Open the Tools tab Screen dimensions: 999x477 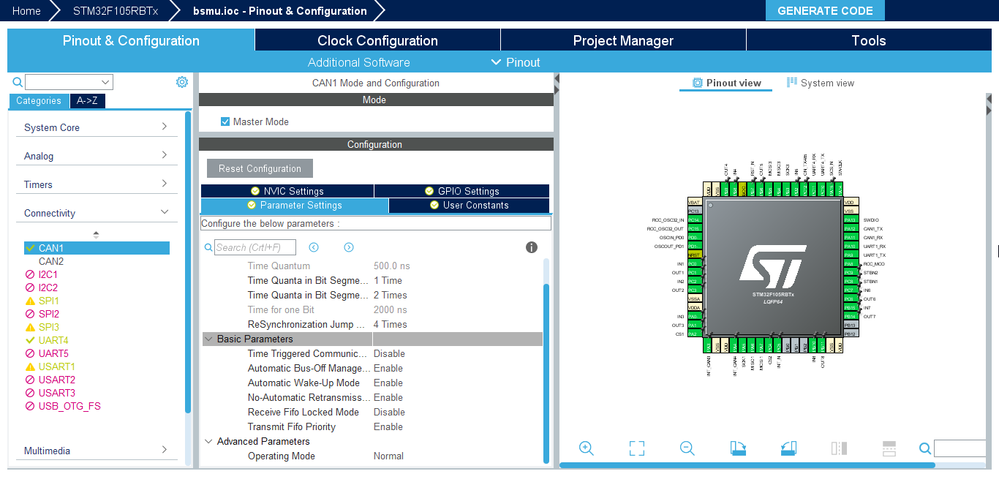869,41
